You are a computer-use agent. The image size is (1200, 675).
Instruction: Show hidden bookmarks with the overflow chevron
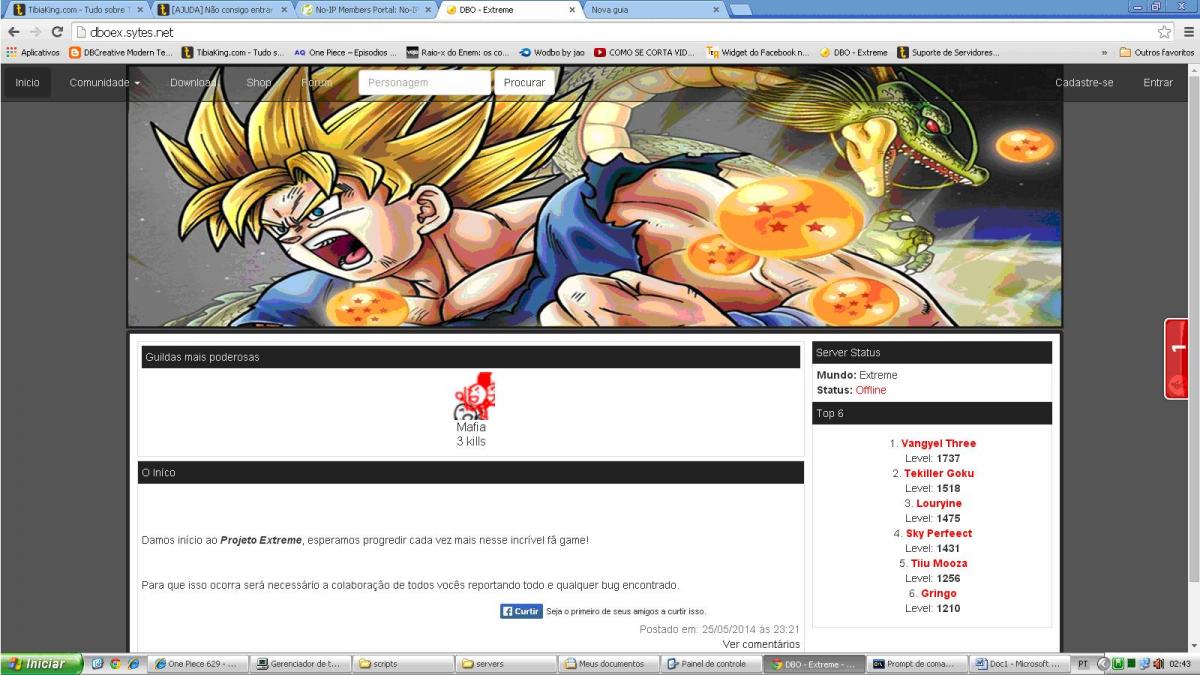pos(1104,52)
